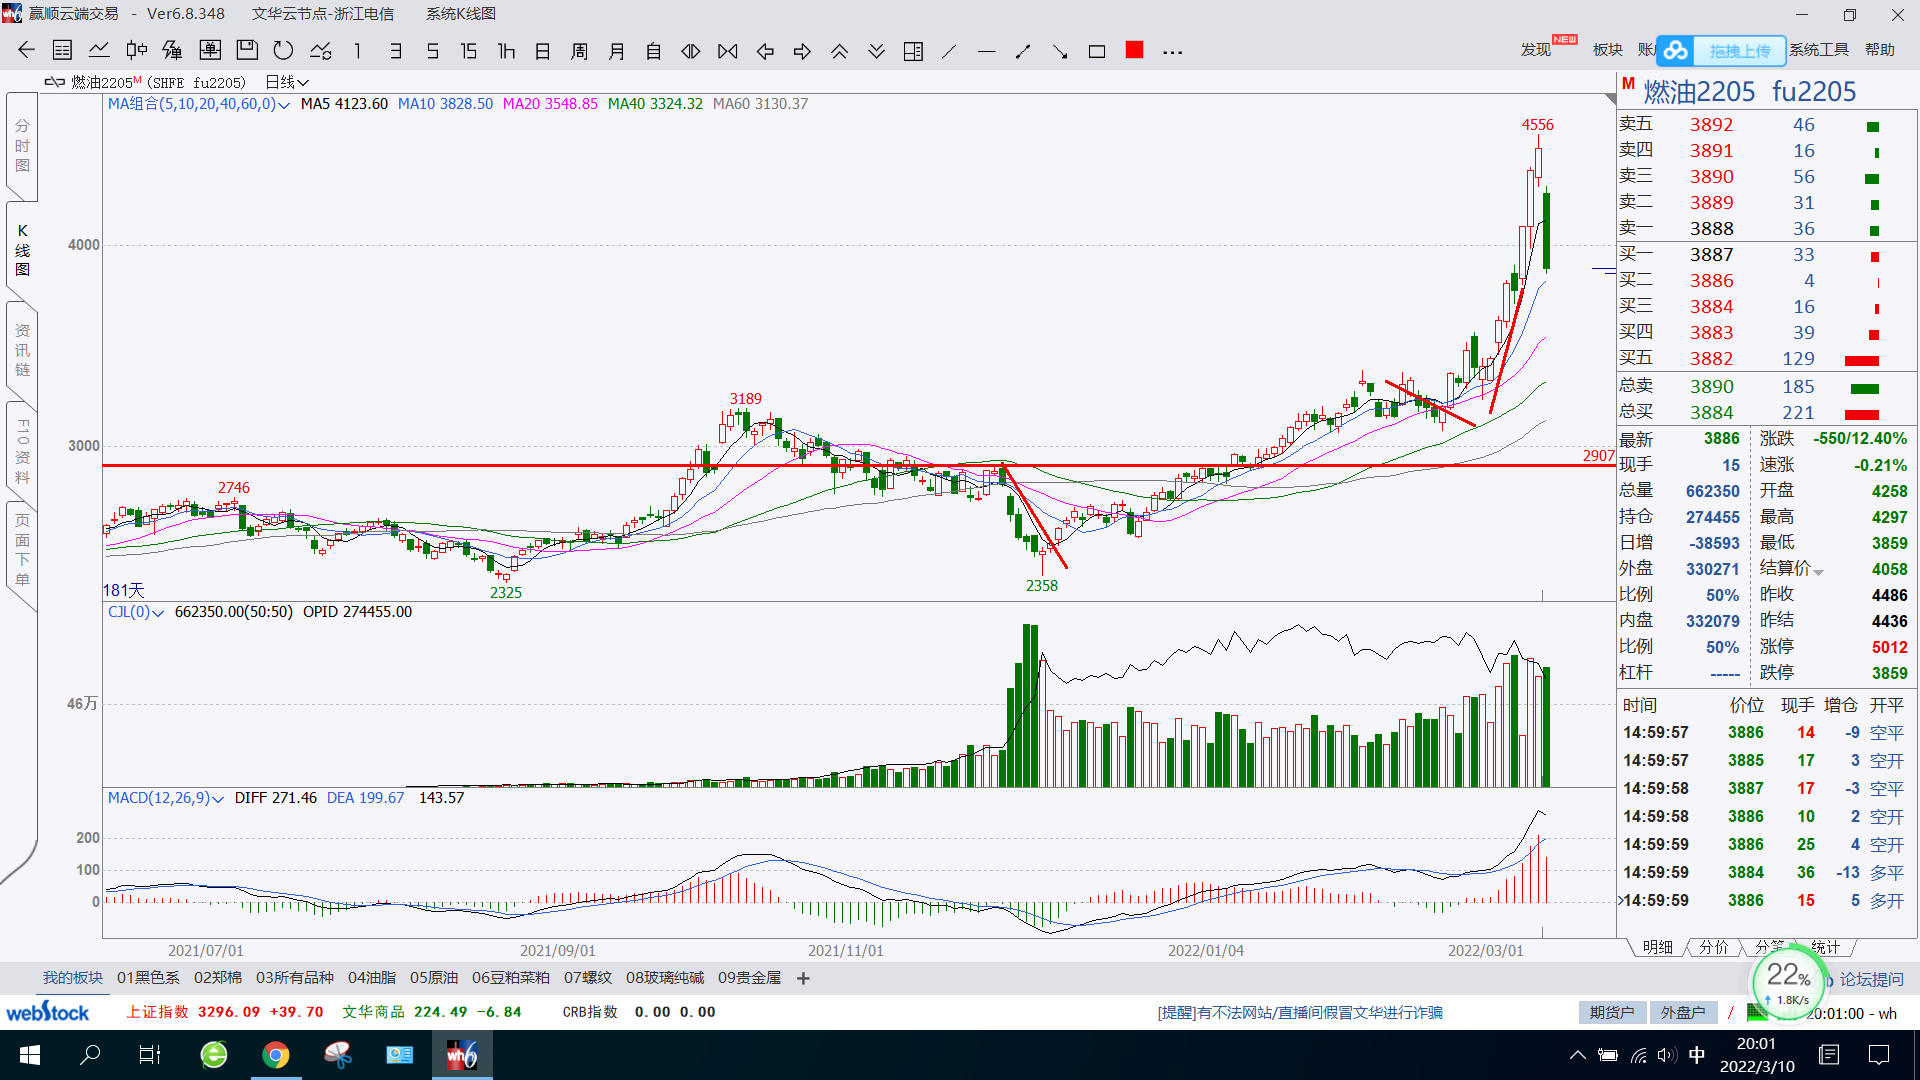This screenshot has width=1920, height=1080.
Task: Switch to the 分价 detail tab
Action: click(1714, 947)
